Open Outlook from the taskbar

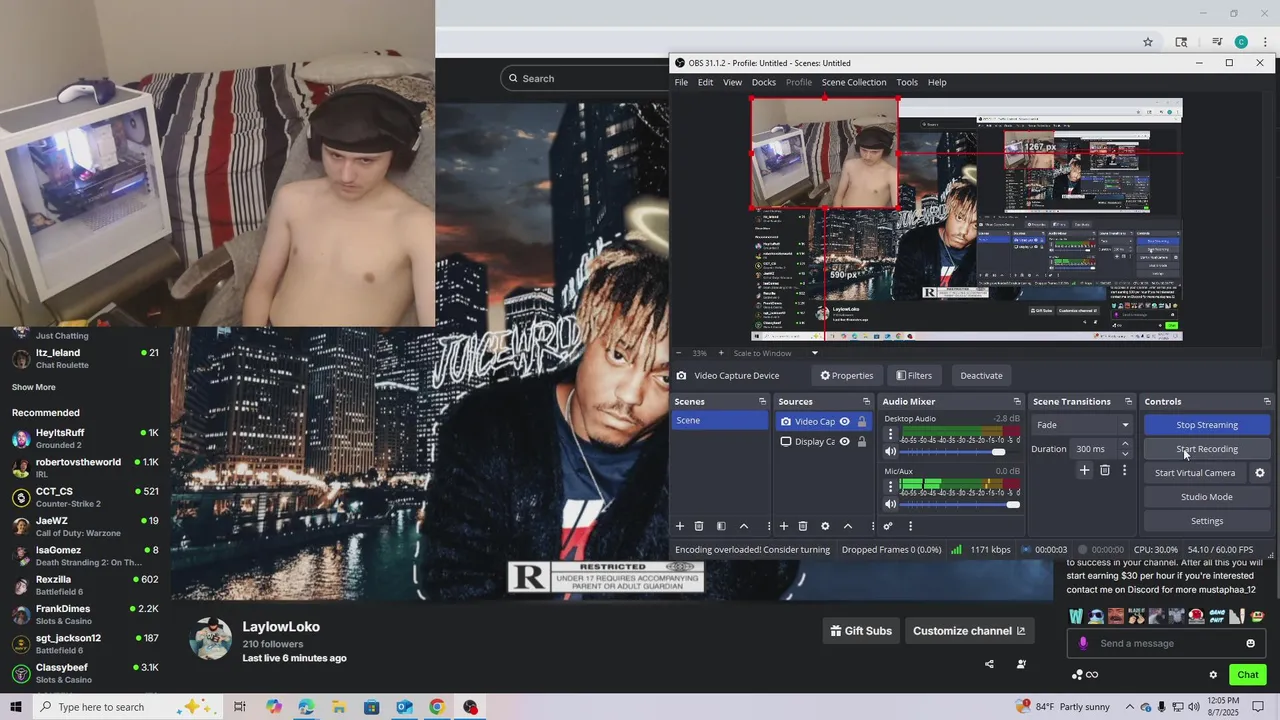(x=404, y=707)
